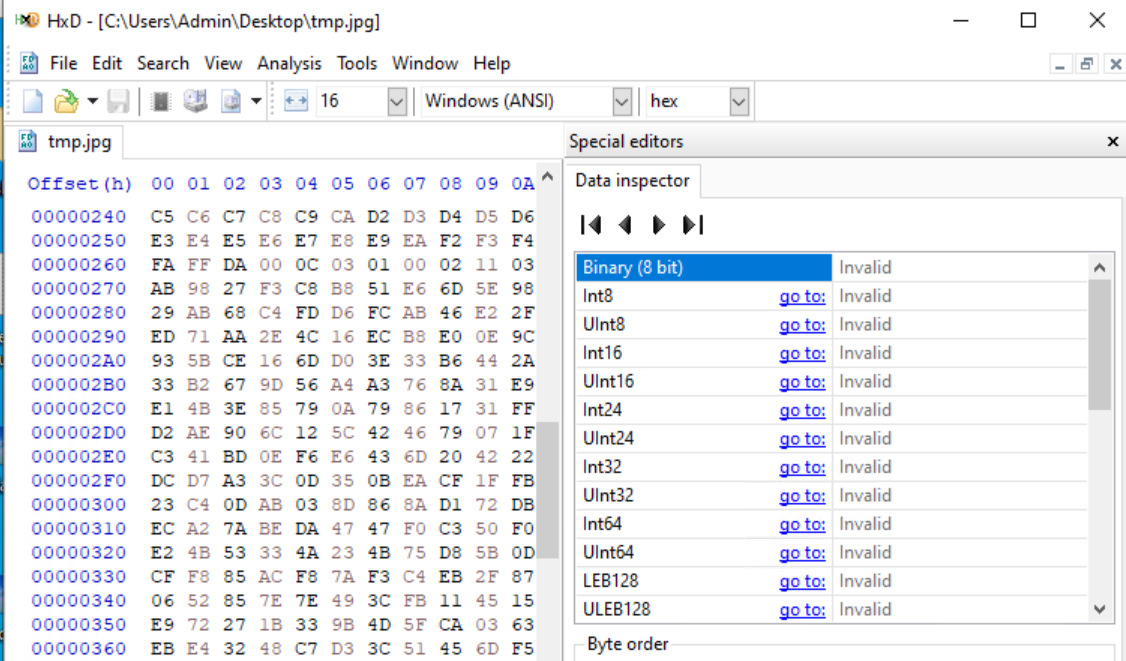
Task: Click the Open main memory chip icon
Action: (161, 101)
